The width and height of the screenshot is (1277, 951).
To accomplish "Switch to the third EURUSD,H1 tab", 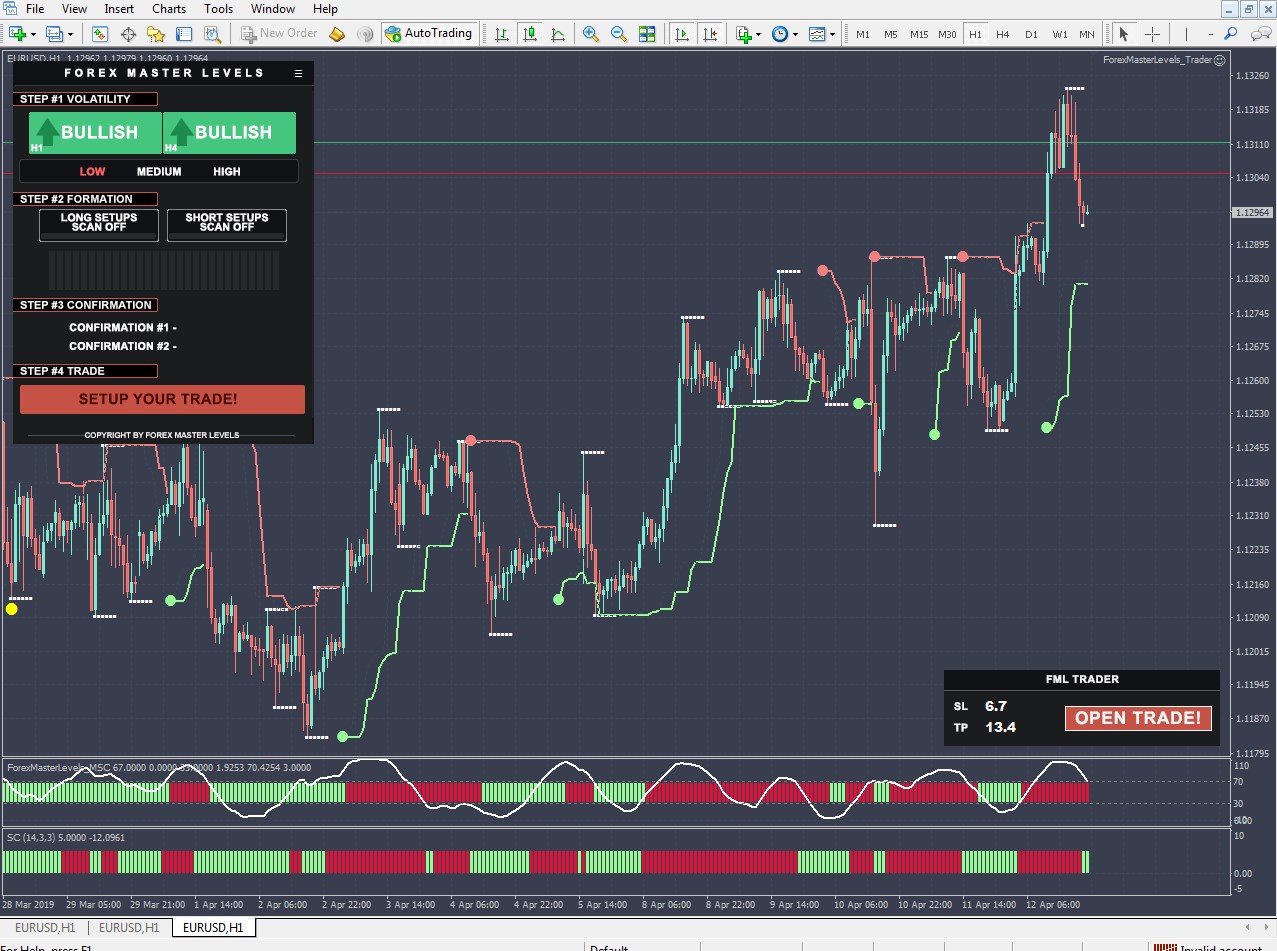I will click(213, 927).
